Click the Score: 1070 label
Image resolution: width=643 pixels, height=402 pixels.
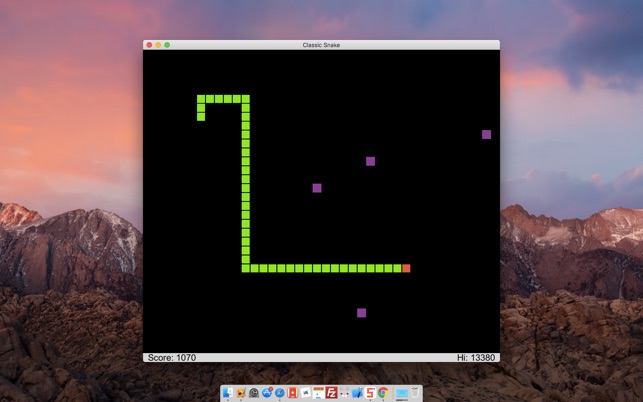(x=172, y=357)
